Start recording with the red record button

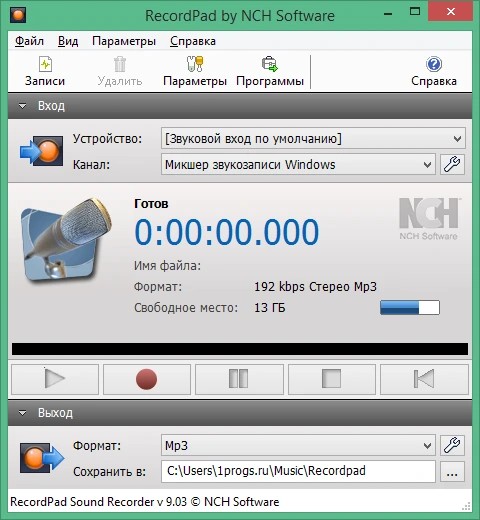click(x=147, y=379)
